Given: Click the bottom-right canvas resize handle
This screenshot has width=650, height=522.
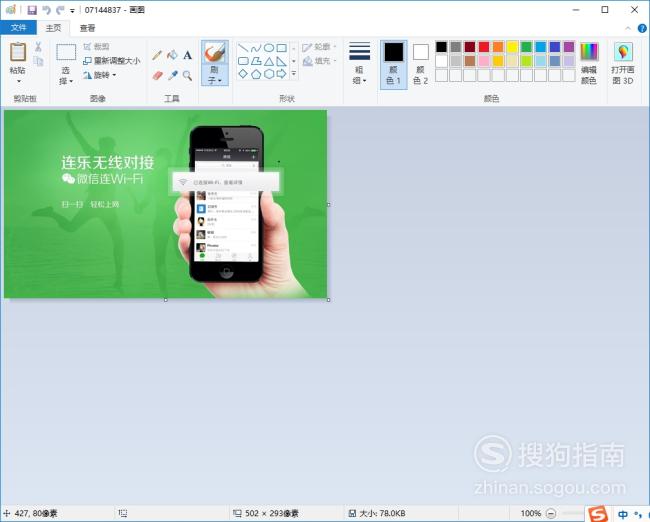Looking at the screenshot, I should (329, 300).
